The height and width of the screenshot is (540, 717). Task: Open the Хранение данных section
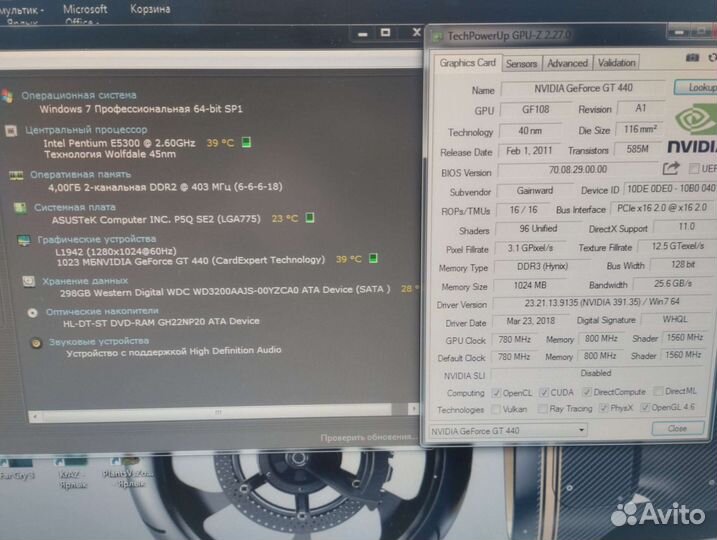tap(85, 281)
